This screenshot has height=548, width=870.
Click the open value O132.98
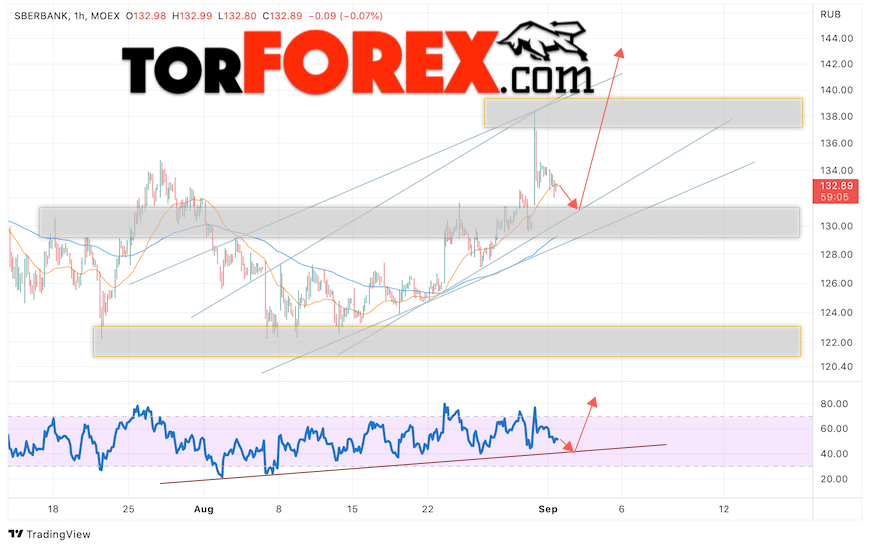tap(146, 16)
